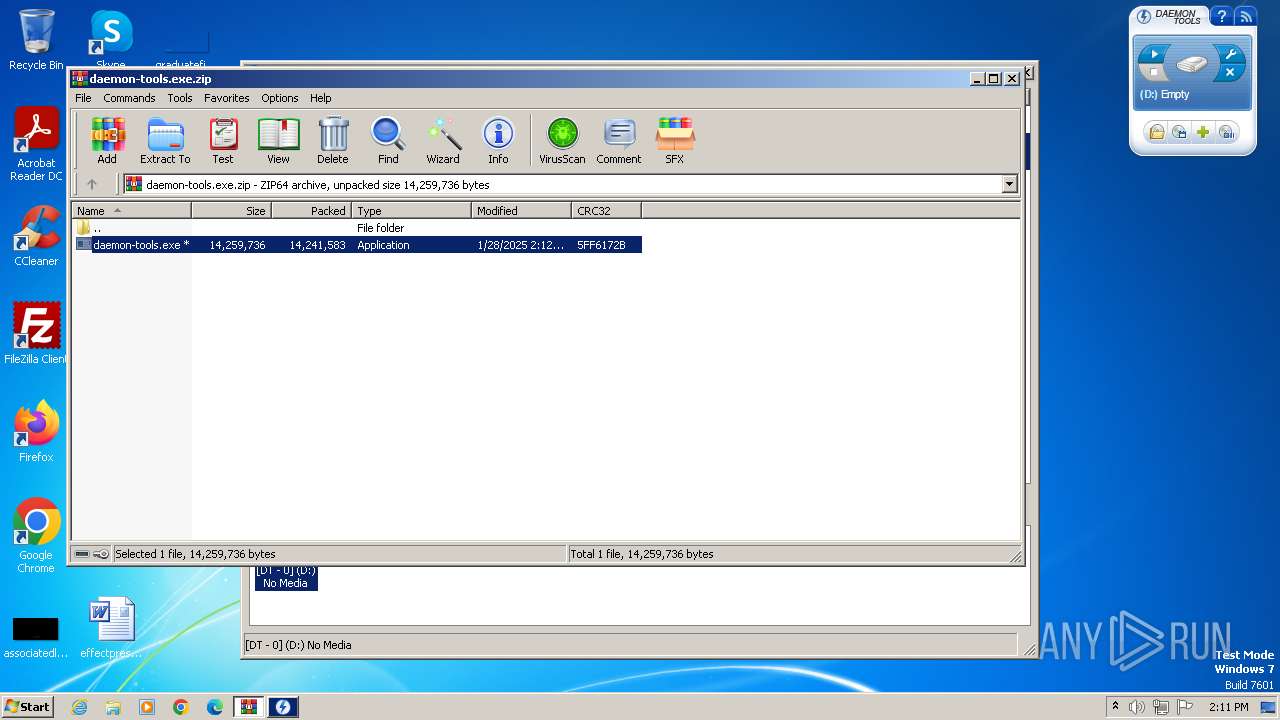The height and width of the screenshot is (720, 1280).
Task: Sort by Modified column header
Action: point(521,210)
